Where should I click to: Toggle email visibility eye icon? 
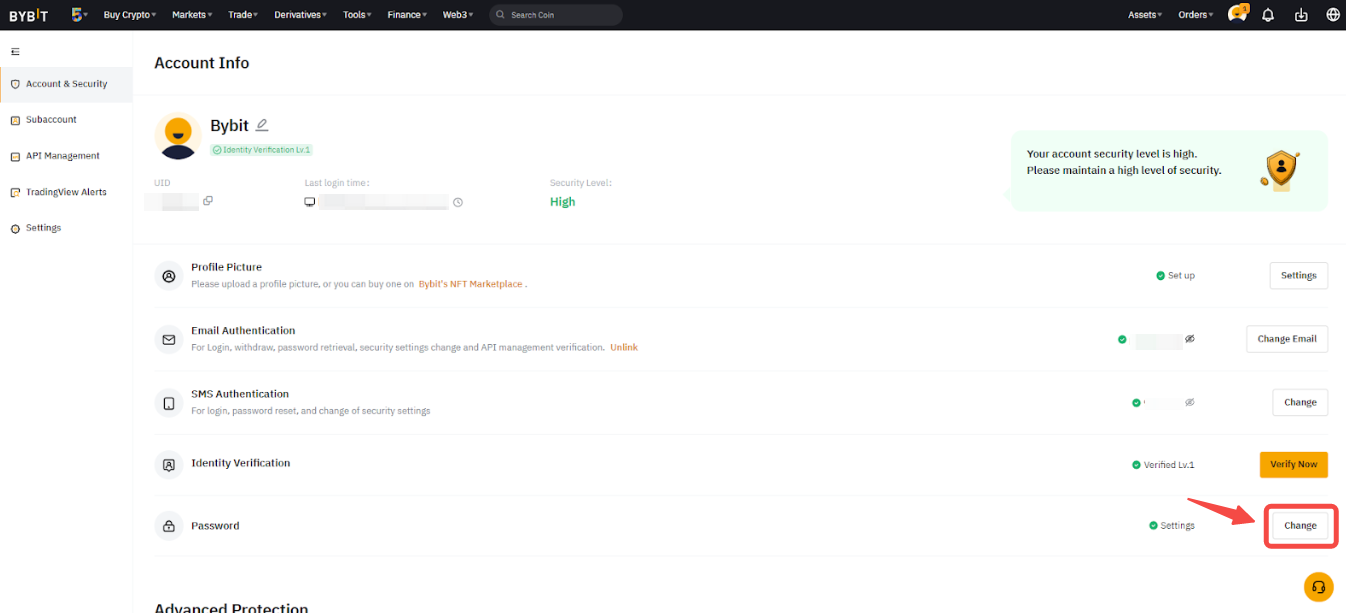(1190, 339)
